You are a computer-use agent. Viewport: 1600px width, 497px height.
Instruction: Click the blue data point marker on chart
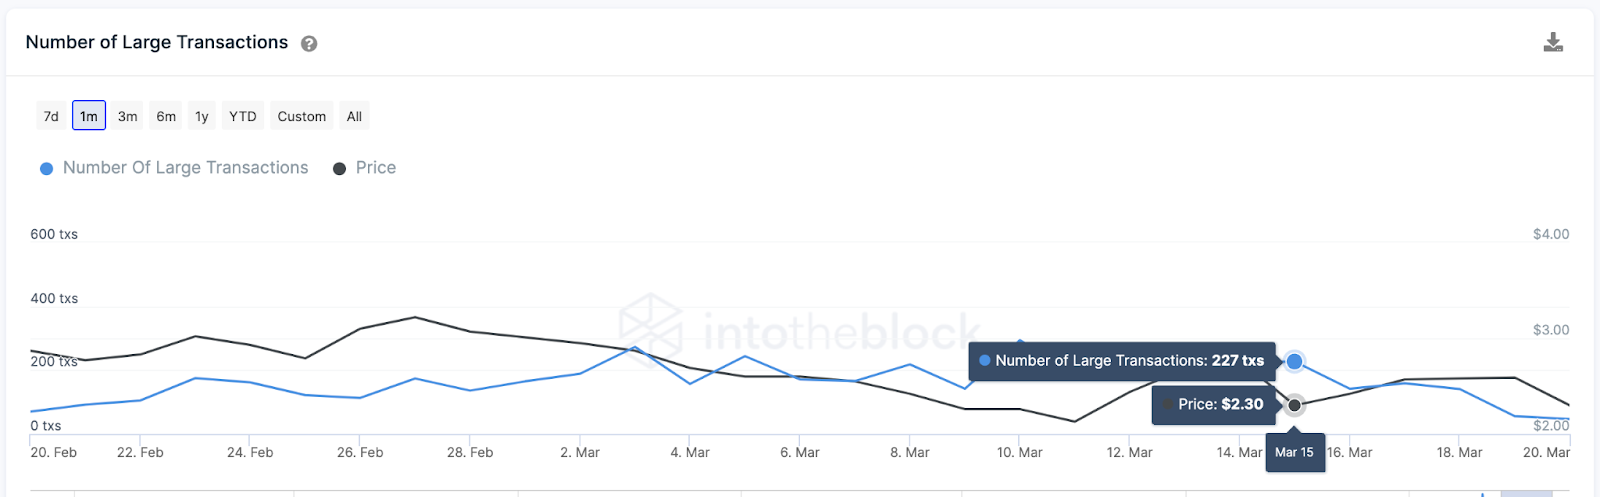click(1295, 361)
